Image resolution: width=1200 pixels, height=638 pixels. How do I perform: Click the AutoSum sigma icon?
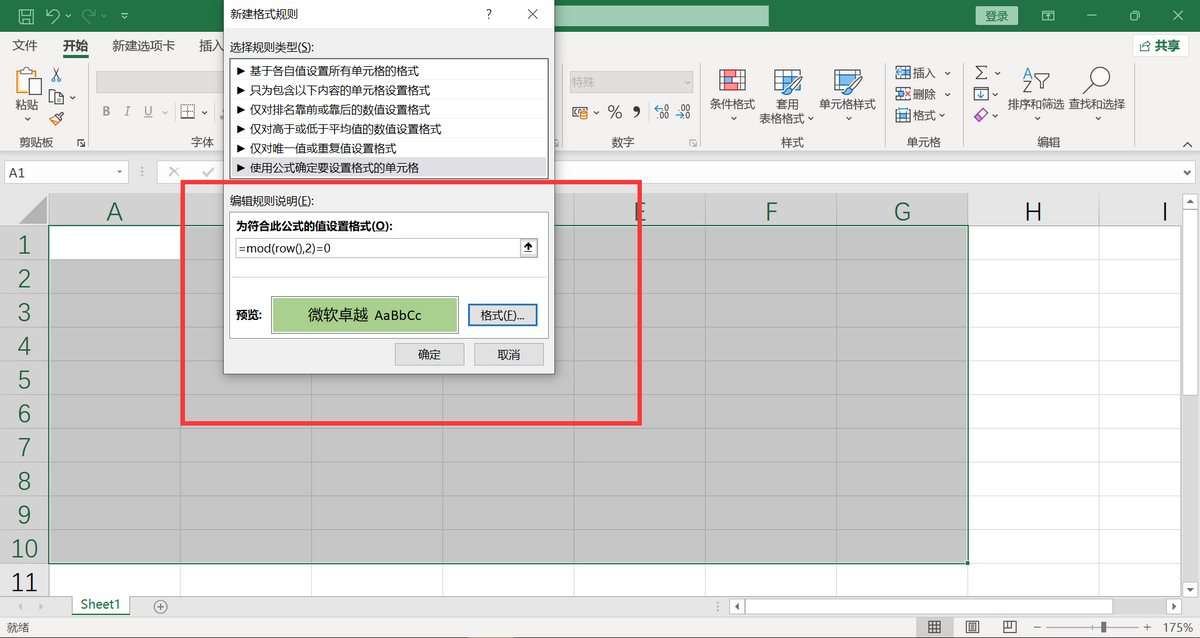click(x=981, y=73)
